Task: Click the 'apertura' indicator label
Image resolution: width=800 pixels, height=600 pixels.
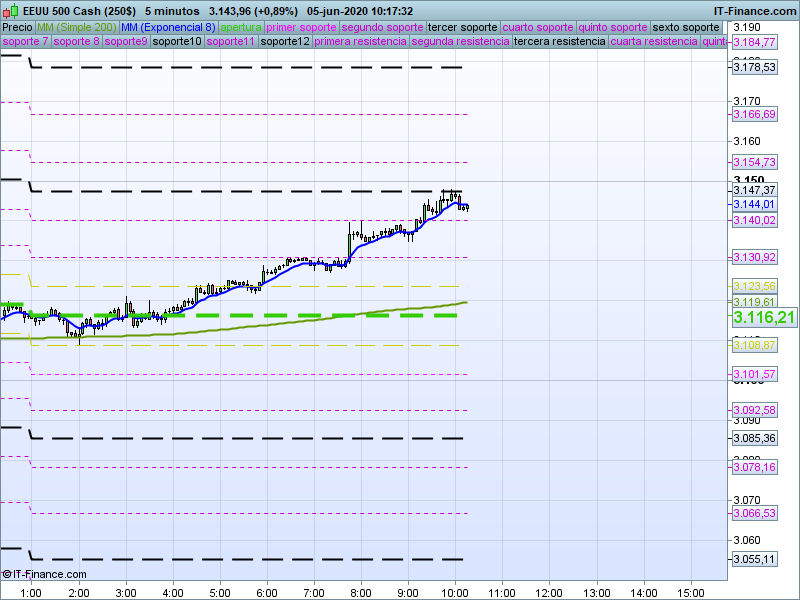Action: [x=241, y=27]
